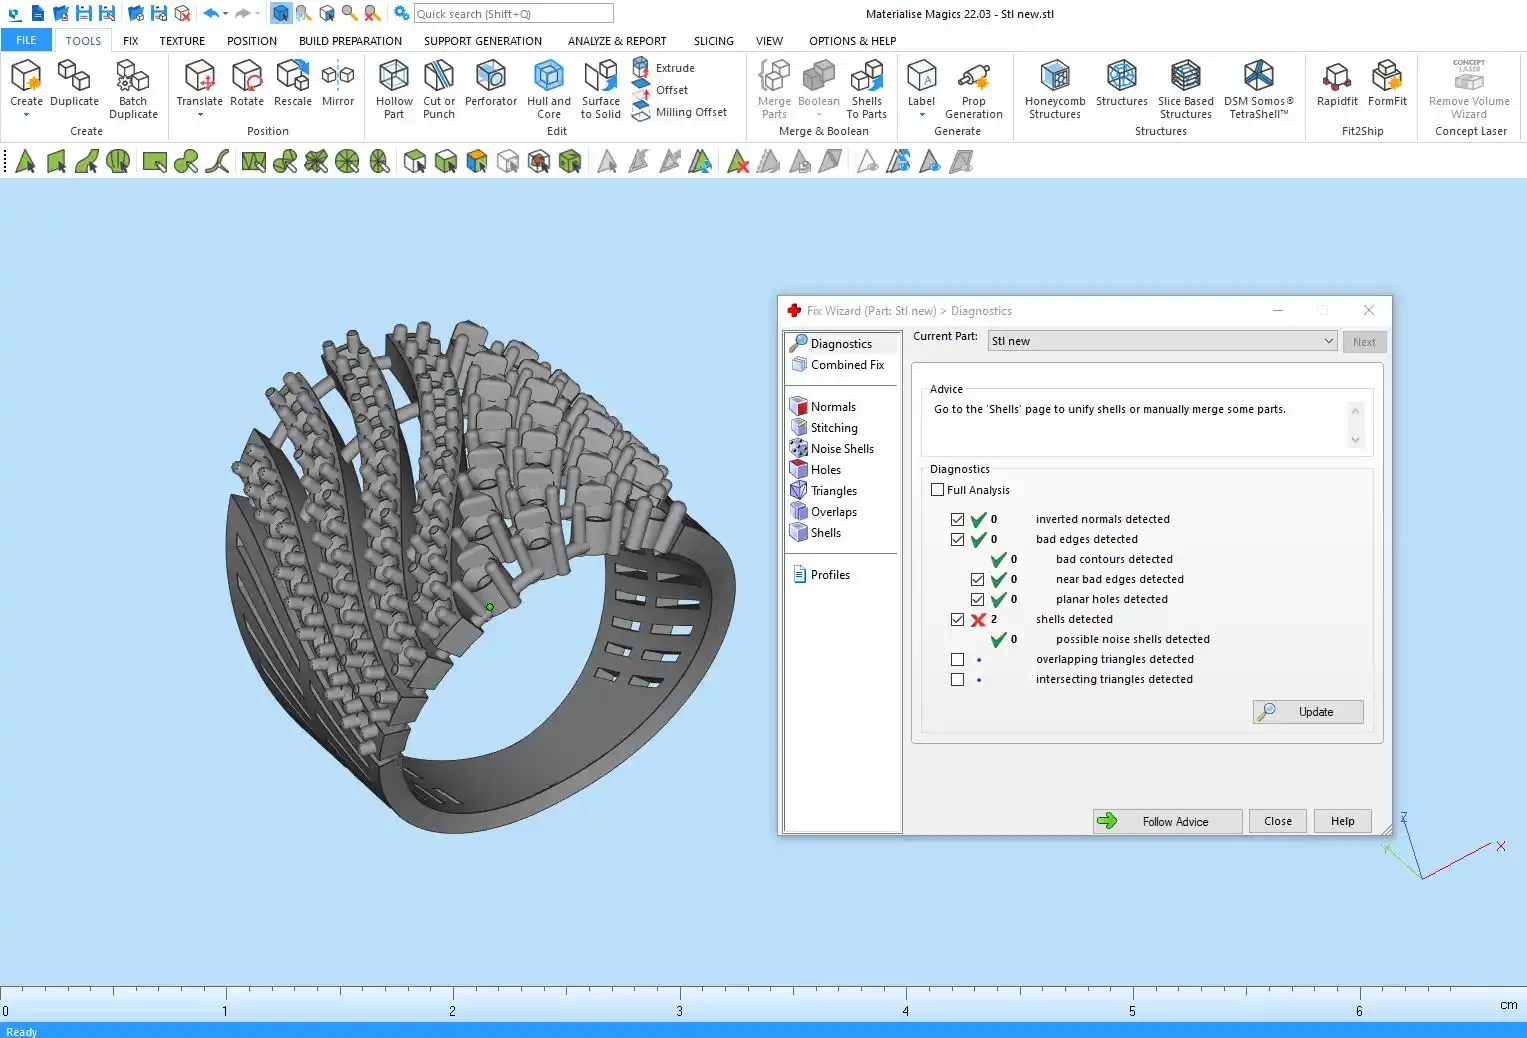Expand the Create tool dropdown arrow

coord(26,115)
